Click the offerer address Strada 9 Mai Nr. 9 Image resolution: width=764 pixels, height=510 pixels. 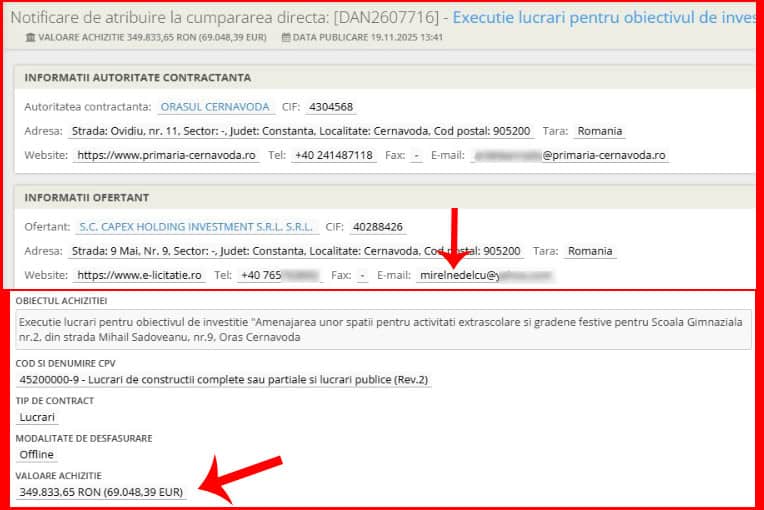coord(296,251)
